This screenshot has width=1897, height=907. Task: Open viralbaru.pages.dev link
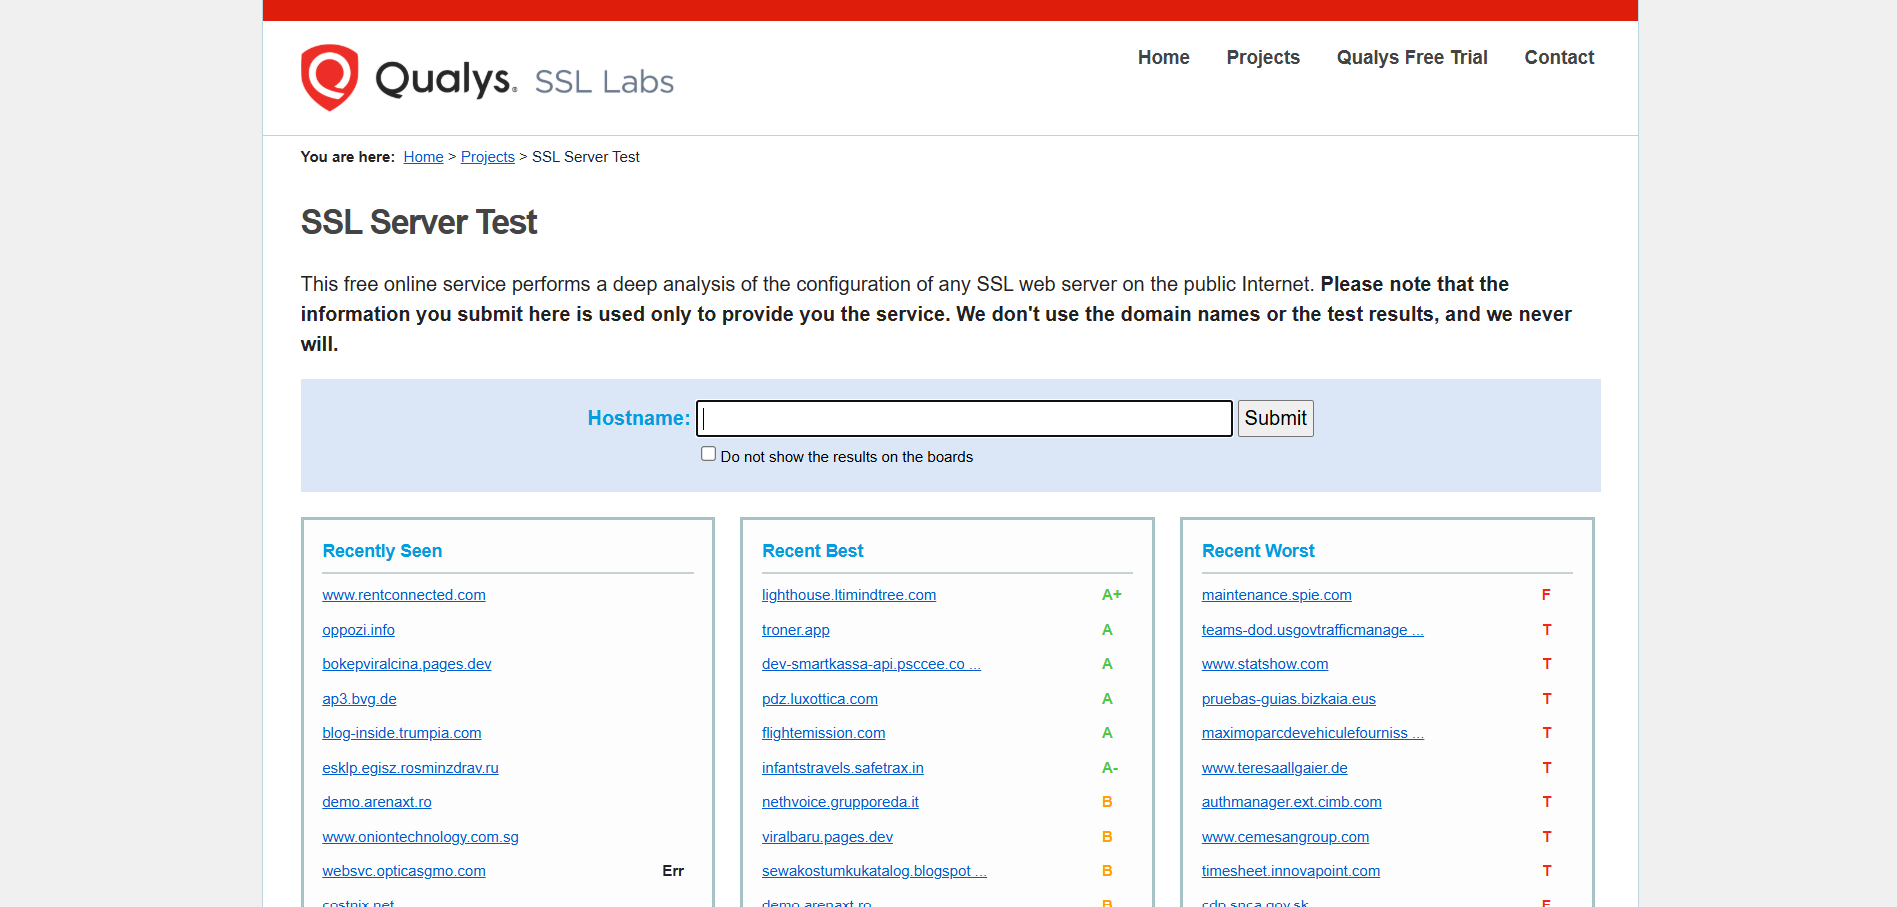(x=827, y=837)
